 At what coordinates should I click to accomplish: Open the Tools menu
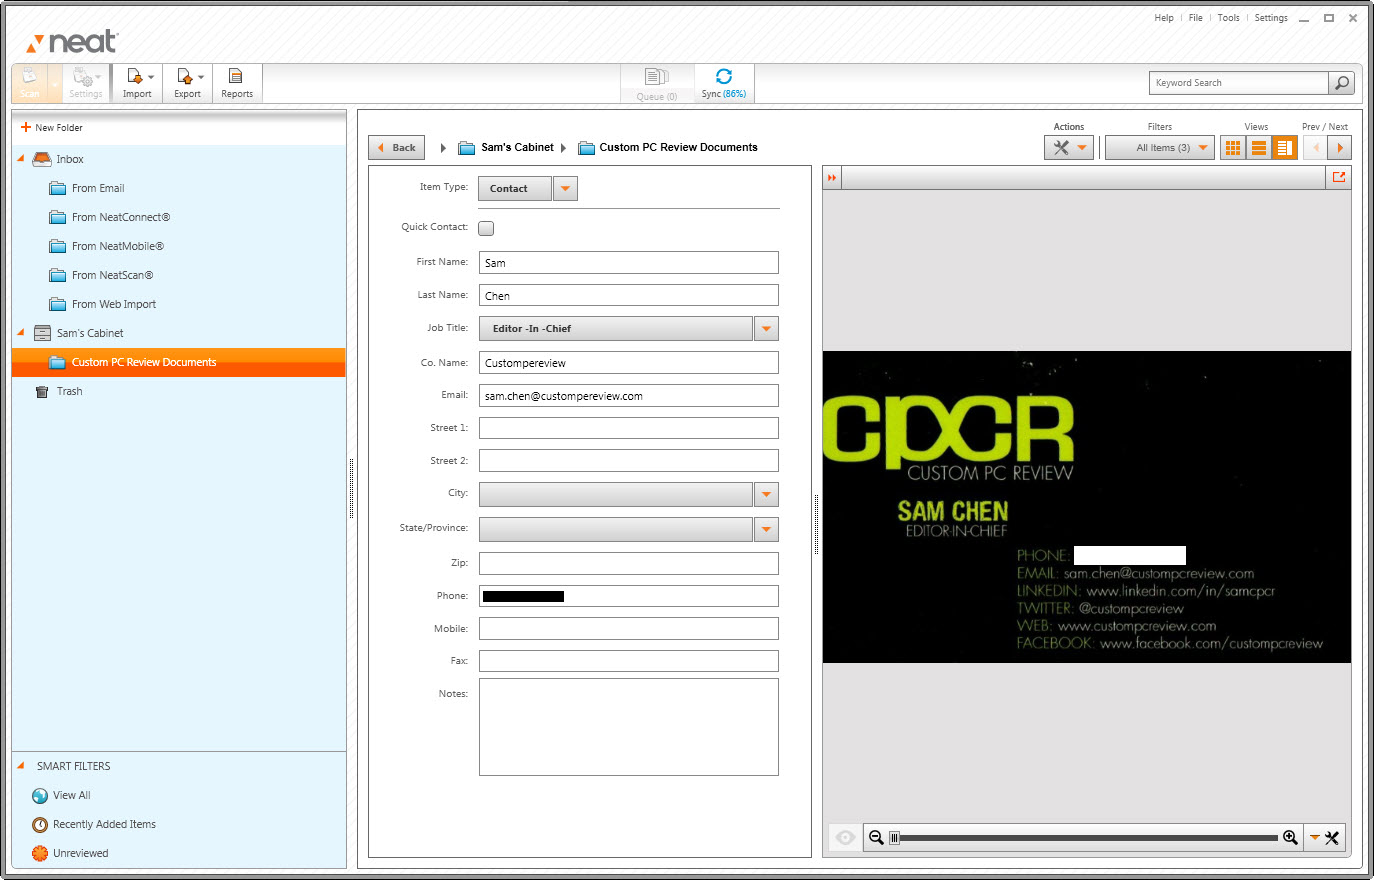click(1228, 18)
